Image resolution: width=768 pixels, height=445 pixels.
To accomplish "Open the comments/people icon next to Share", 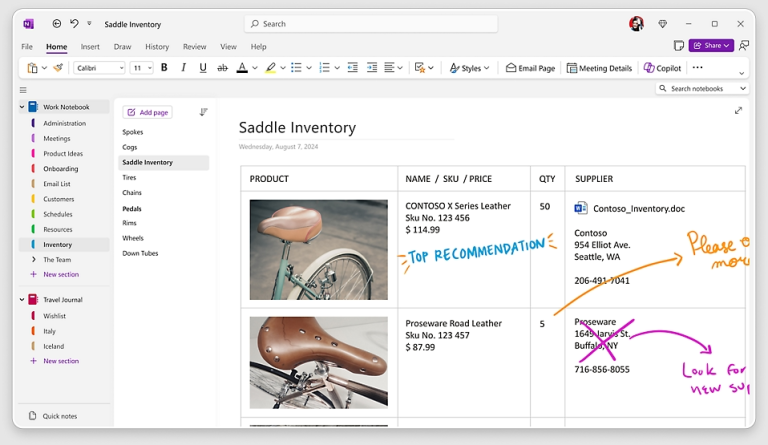I will [x=744, y=46].
